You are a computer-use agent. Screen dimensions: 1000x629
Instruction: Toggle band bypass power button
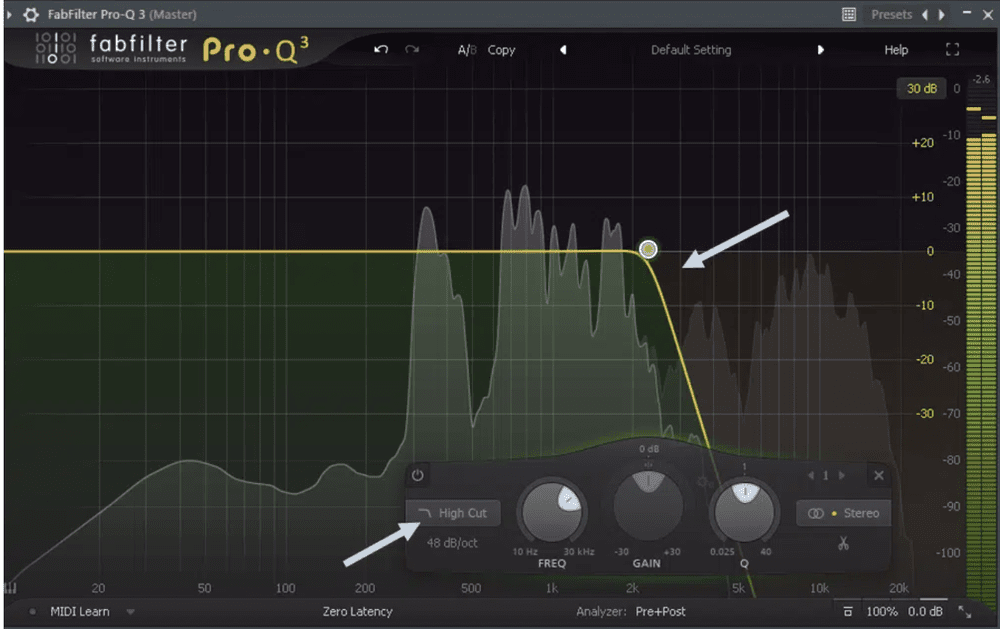[417, 475]
